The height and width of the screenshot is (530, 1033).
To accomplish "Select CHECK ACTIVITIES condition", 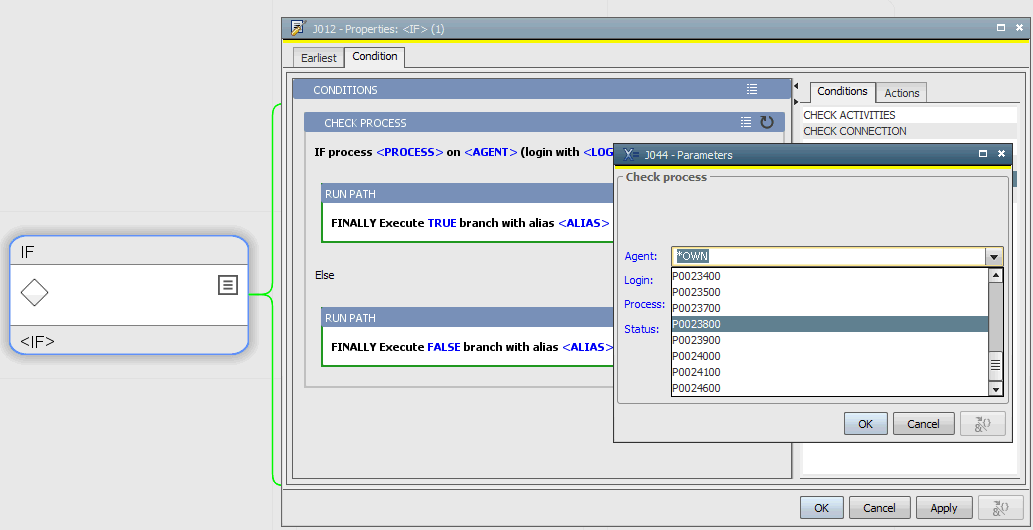I will coord(909,115).
